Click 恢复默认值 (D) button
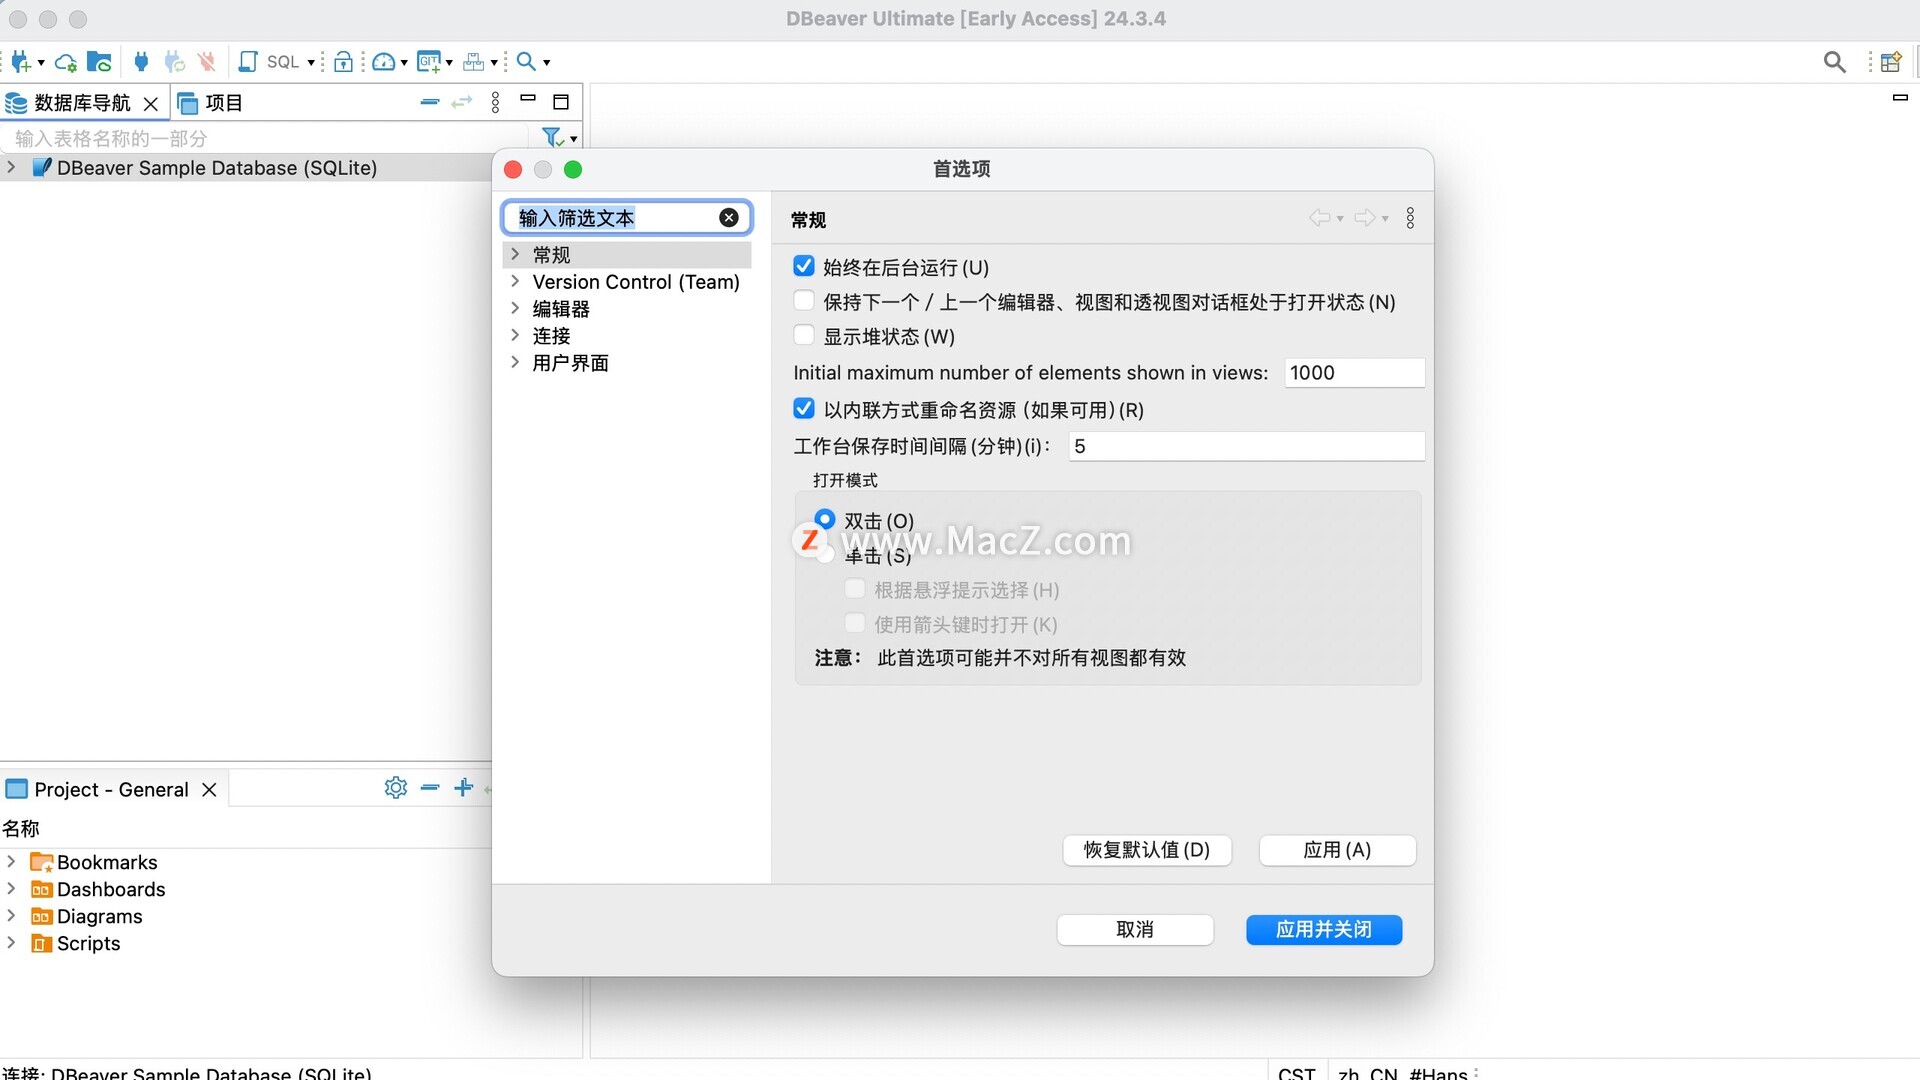1920x1080 pixels. (x=1147, y=850)
